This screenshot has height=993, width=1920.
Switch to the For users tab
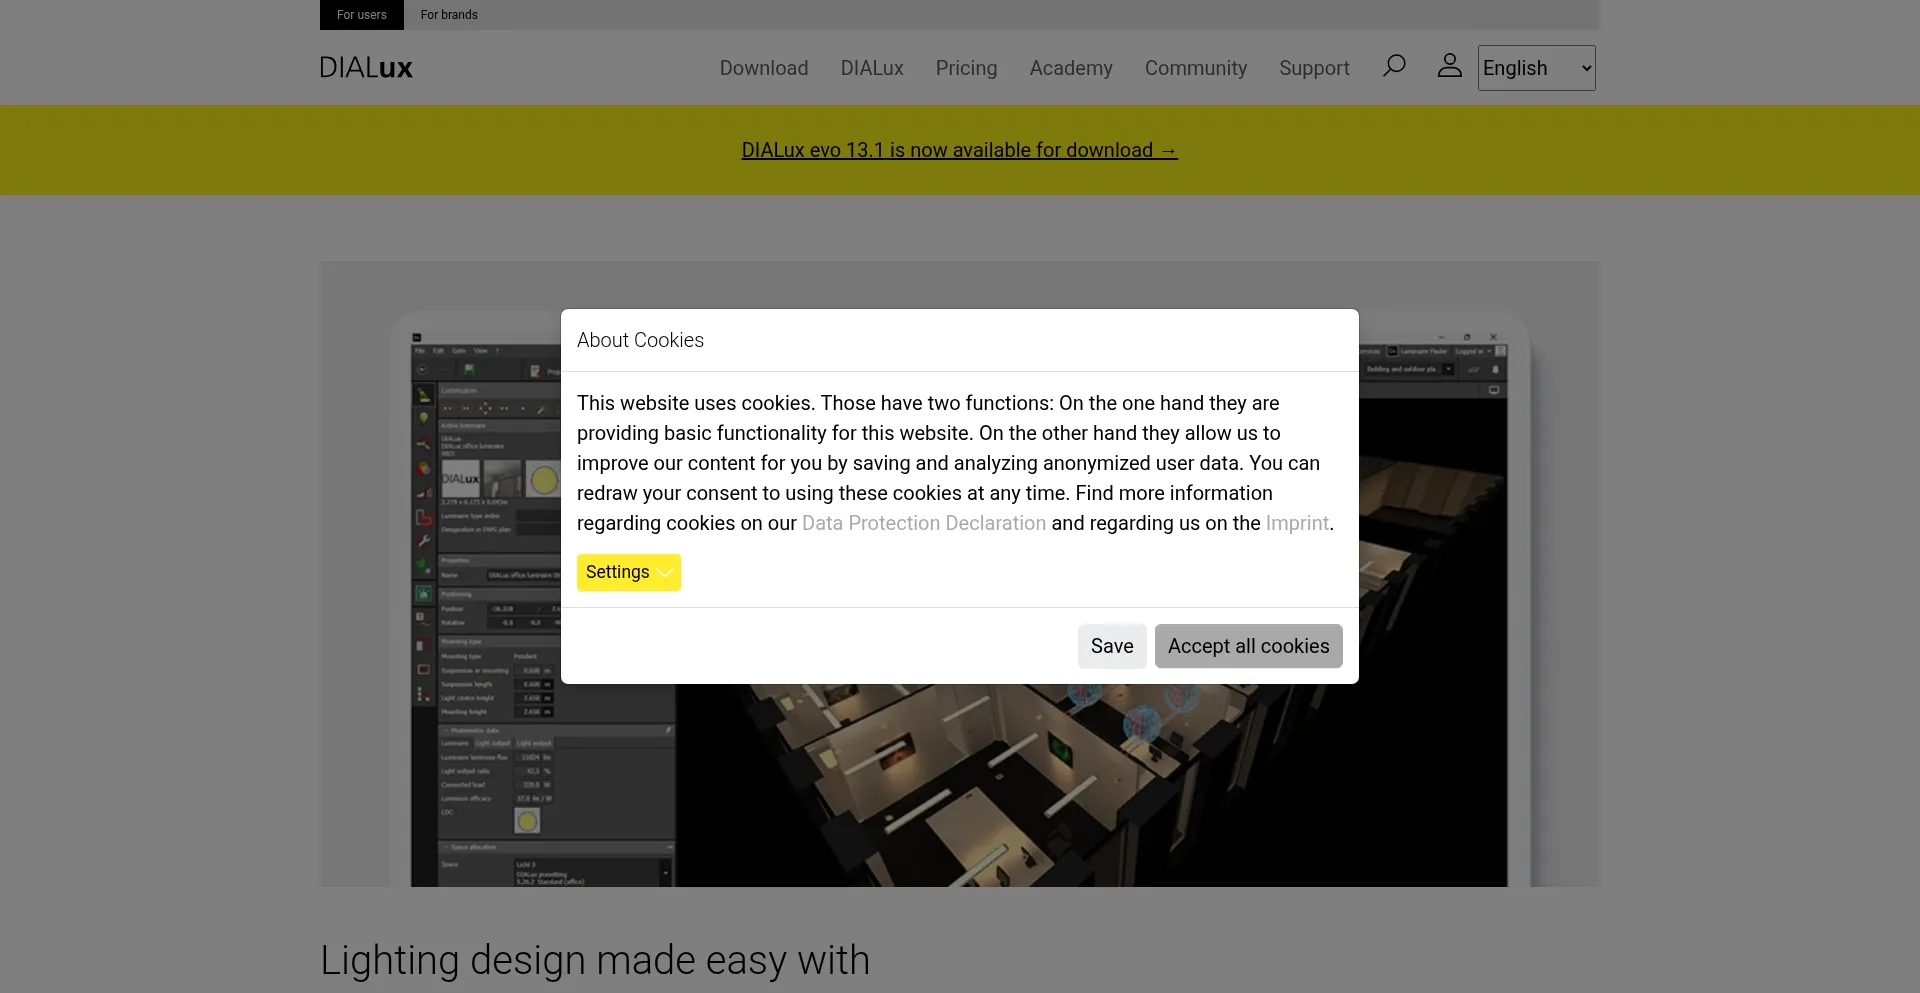pyautogui.click(x=362, y=15)
